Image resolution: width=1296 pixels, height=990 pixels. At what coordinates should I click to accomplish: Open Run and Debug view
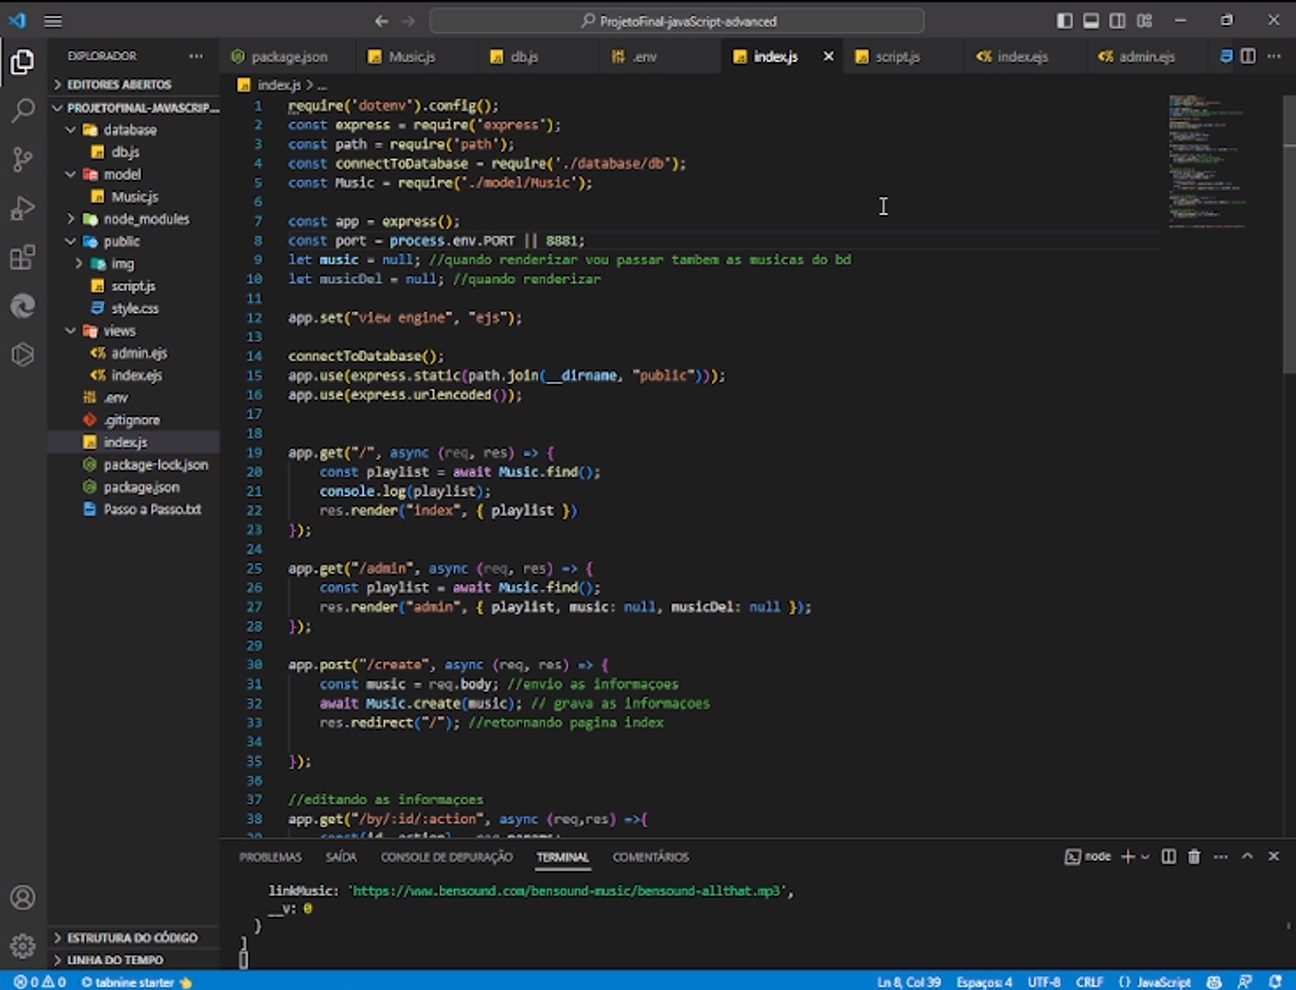22,208
